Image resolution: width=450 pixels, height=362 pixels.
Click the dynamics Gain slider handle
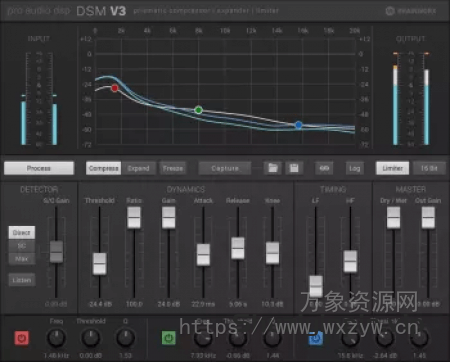point(169,217)
